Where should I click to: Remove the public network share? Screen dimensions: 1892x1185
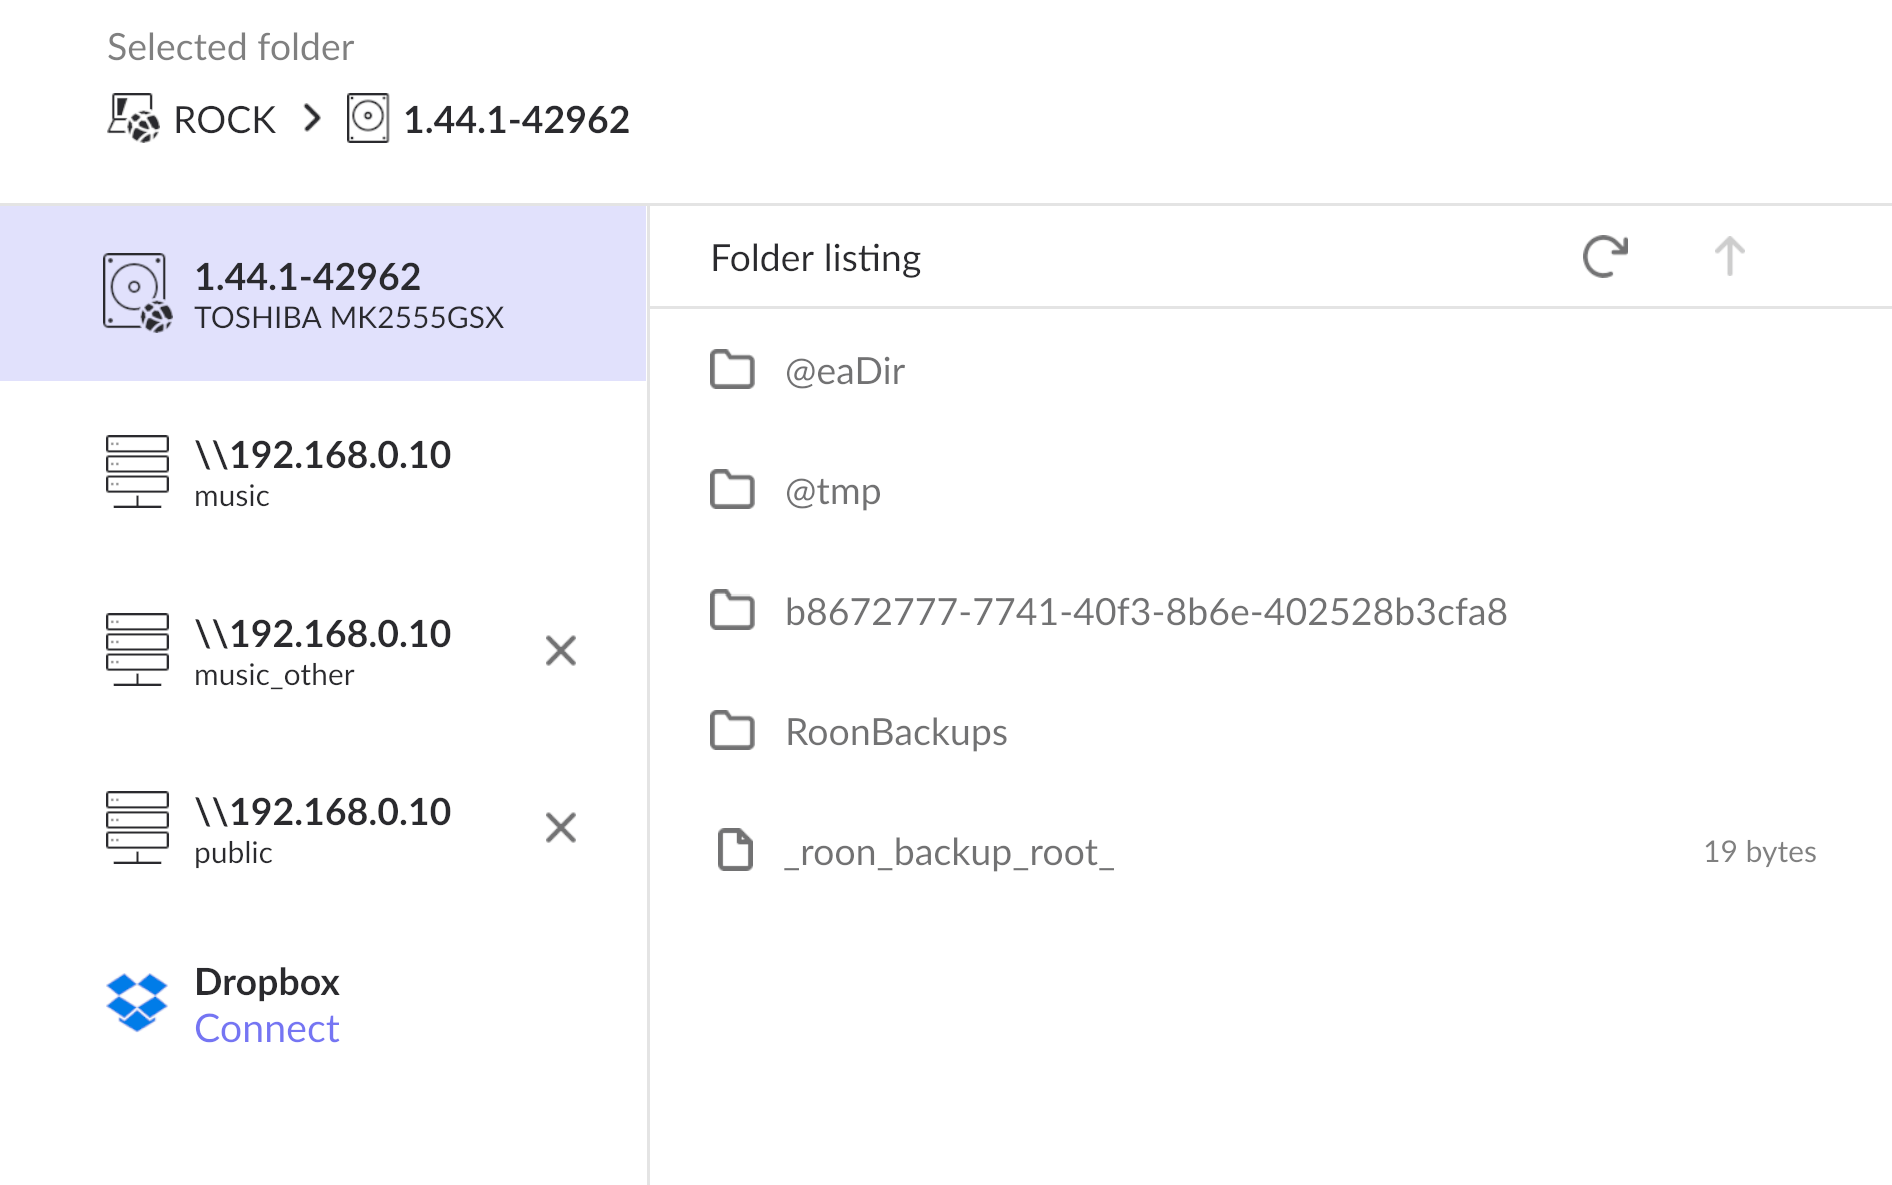click(x=561, y=828)
